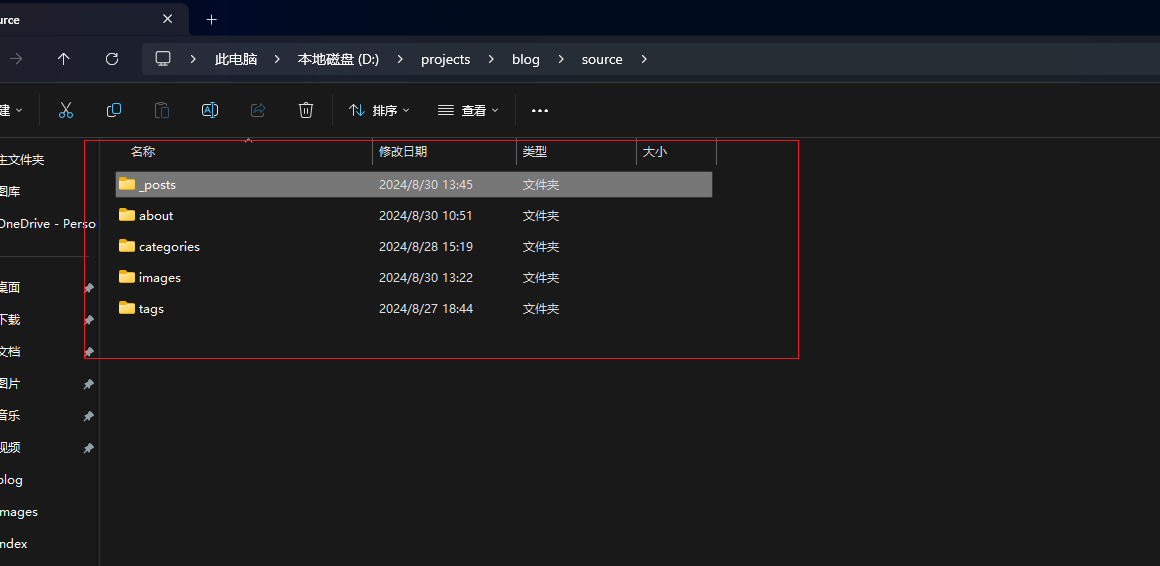Click the Rename icon in toolbar
1160x566 pixels.
click(210, 110)
